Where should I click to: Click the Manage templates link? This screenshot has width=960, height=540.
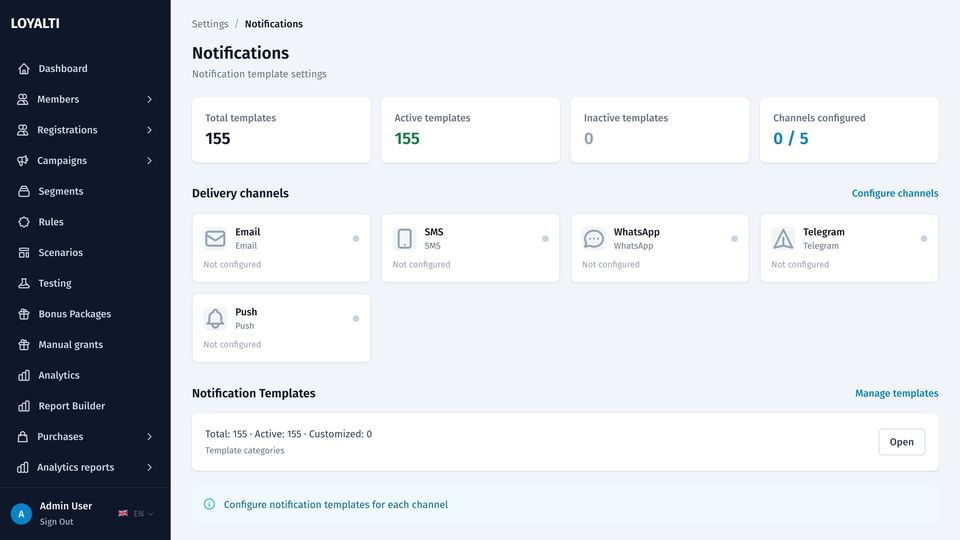pyautogui.click(x=896, y=394)
